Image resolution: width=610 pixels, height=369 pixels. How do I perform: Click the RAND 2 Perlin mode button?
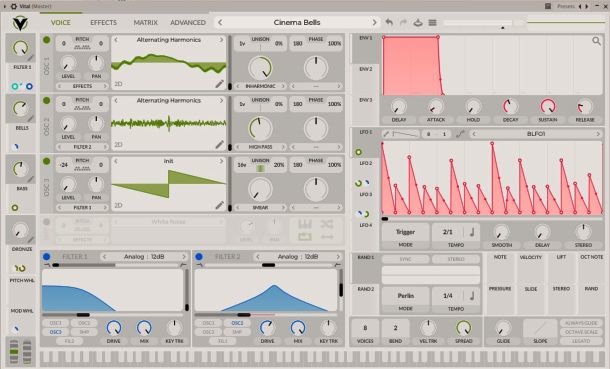(x=405, y=296)
